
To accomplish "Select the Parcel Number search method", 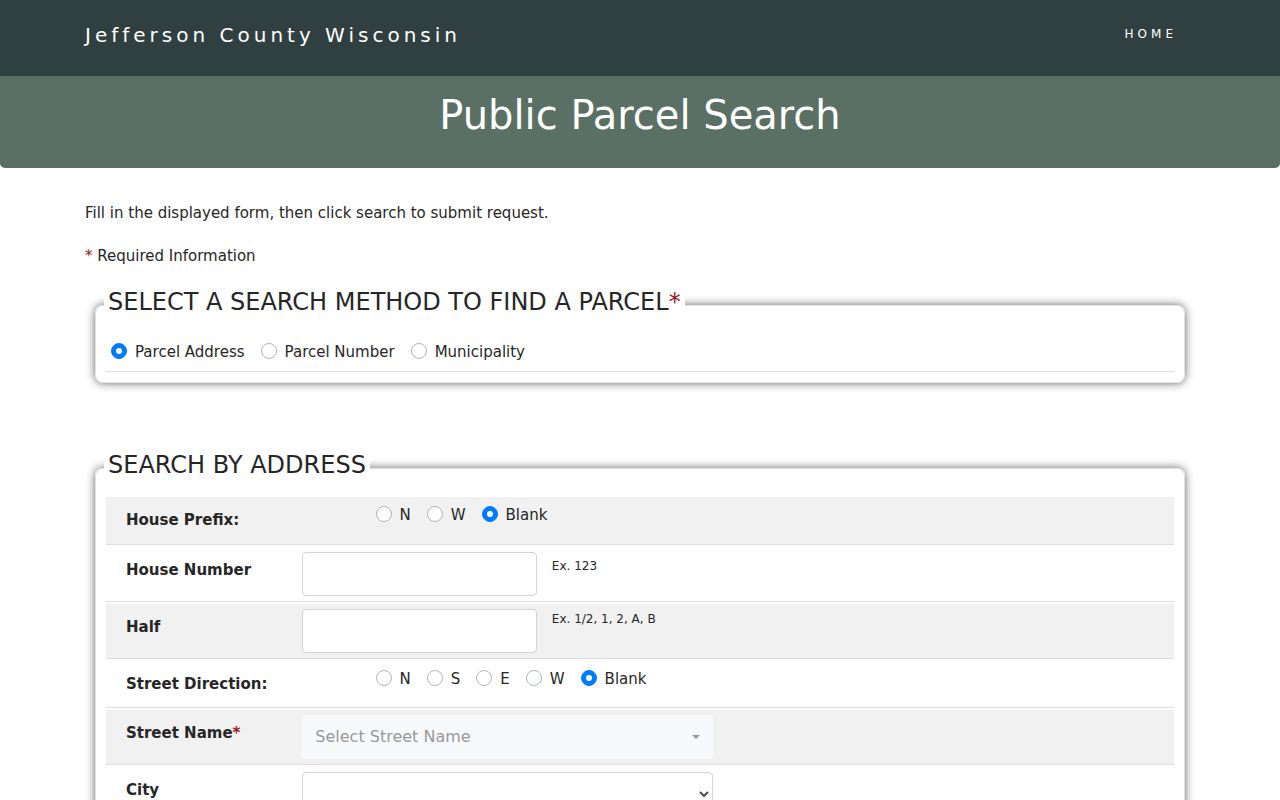I will (269, 351).
